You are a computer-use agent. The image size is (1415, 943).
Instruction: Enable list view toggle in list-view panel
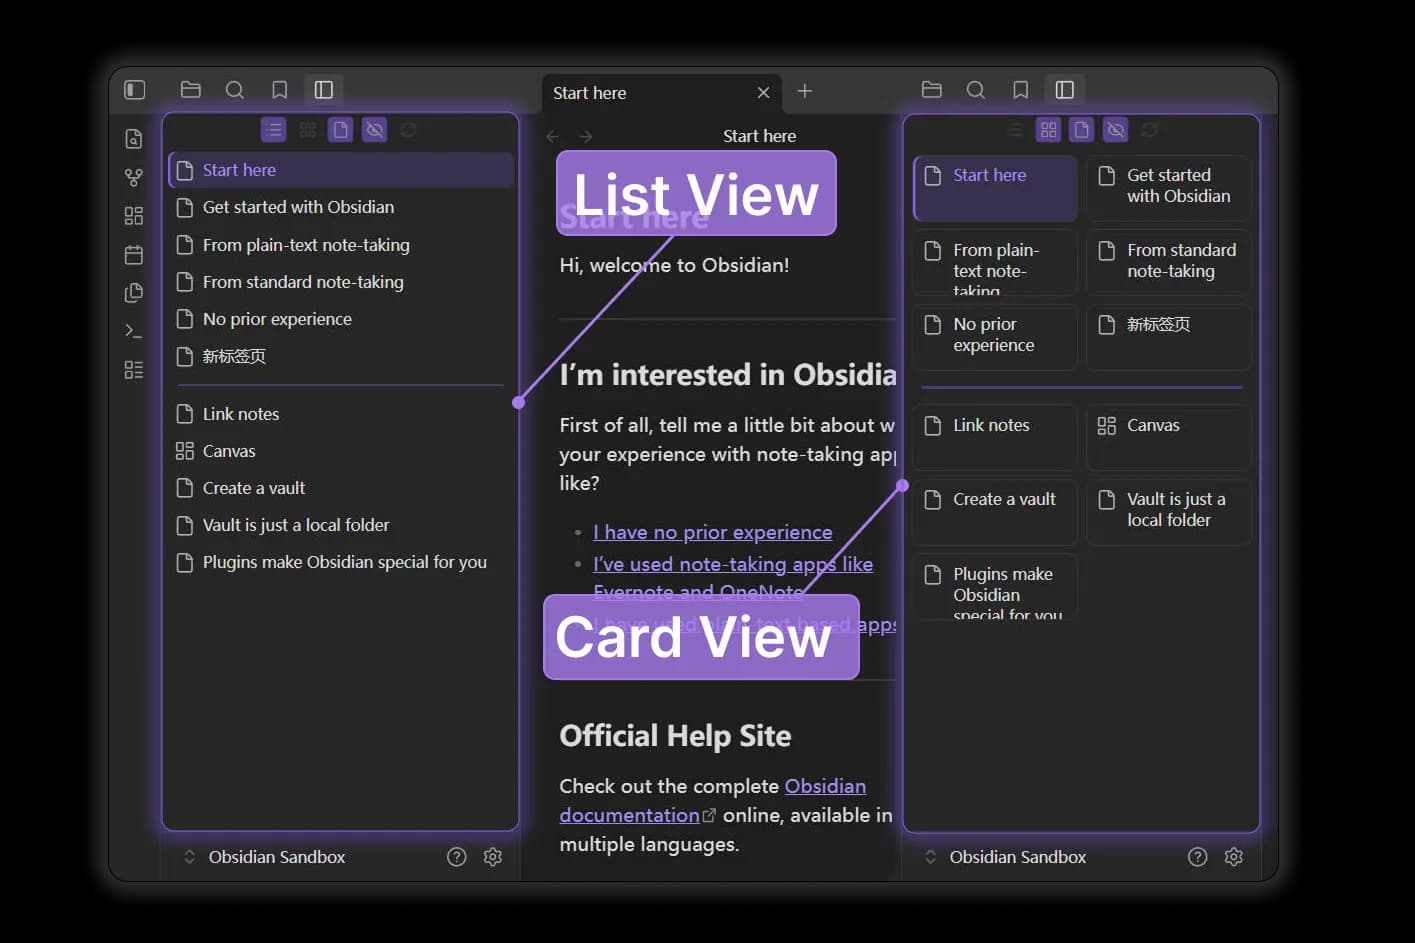(274, 130)
